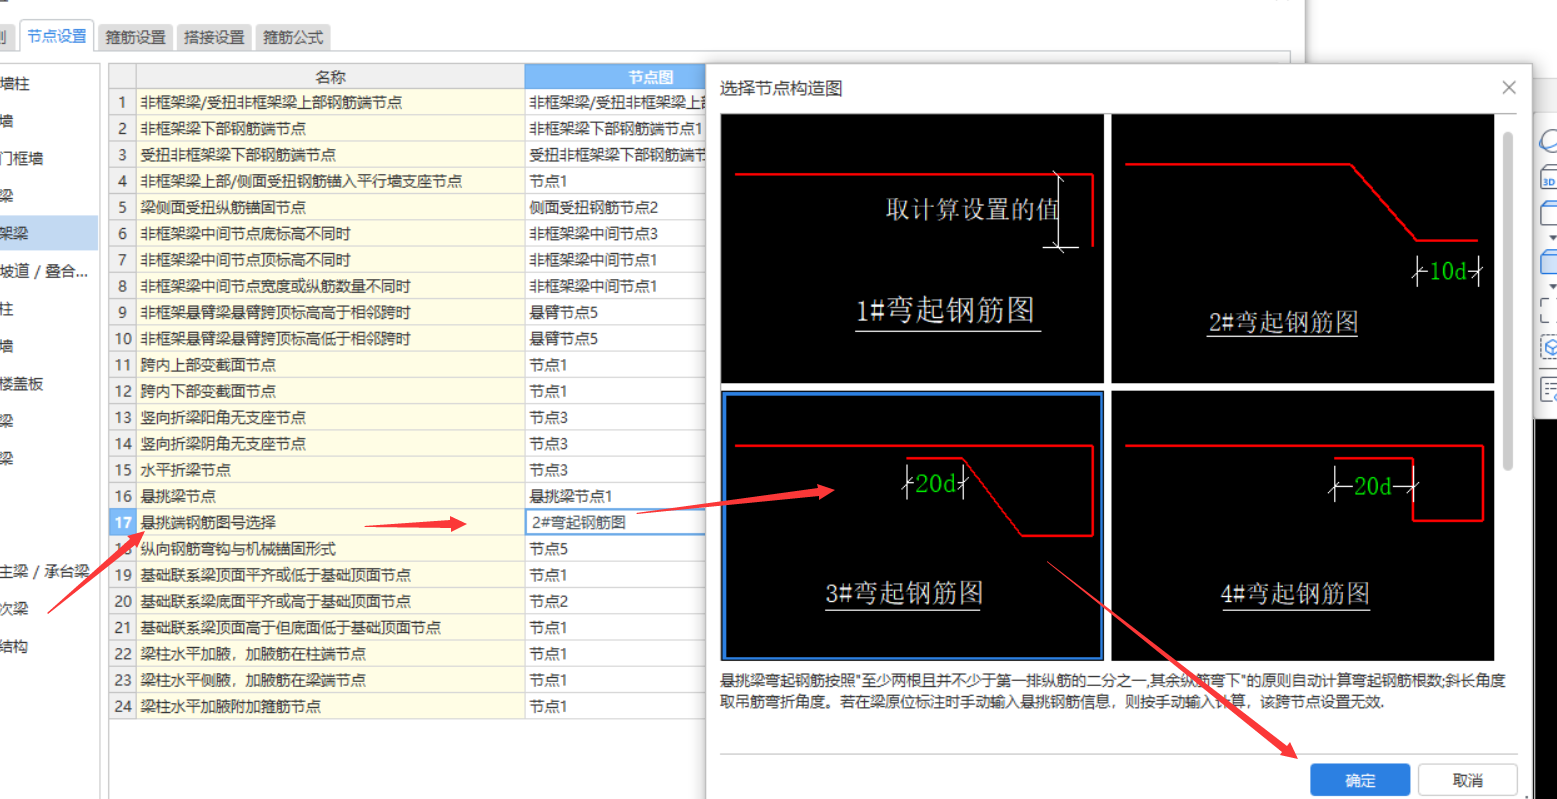This screenshot has height=799, width=1557.
Task: Select row 水平折梁节点
Action: pos(330,470)
